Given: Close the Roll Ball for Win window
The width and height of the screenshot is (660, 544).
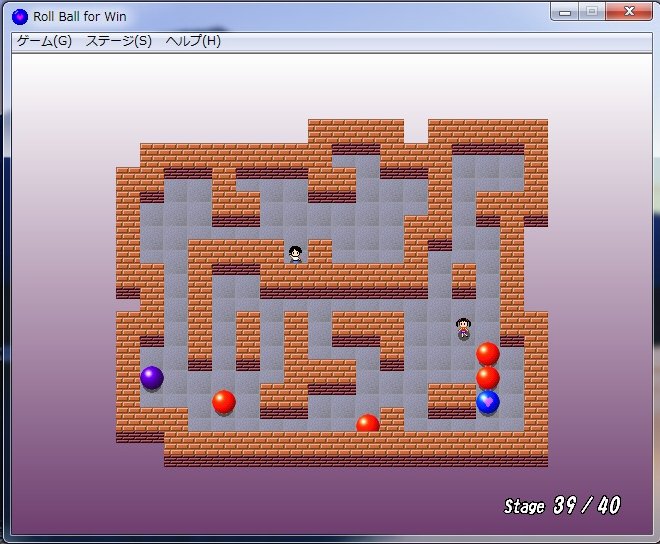Looking at the screenshot, I should pos(629,12).
